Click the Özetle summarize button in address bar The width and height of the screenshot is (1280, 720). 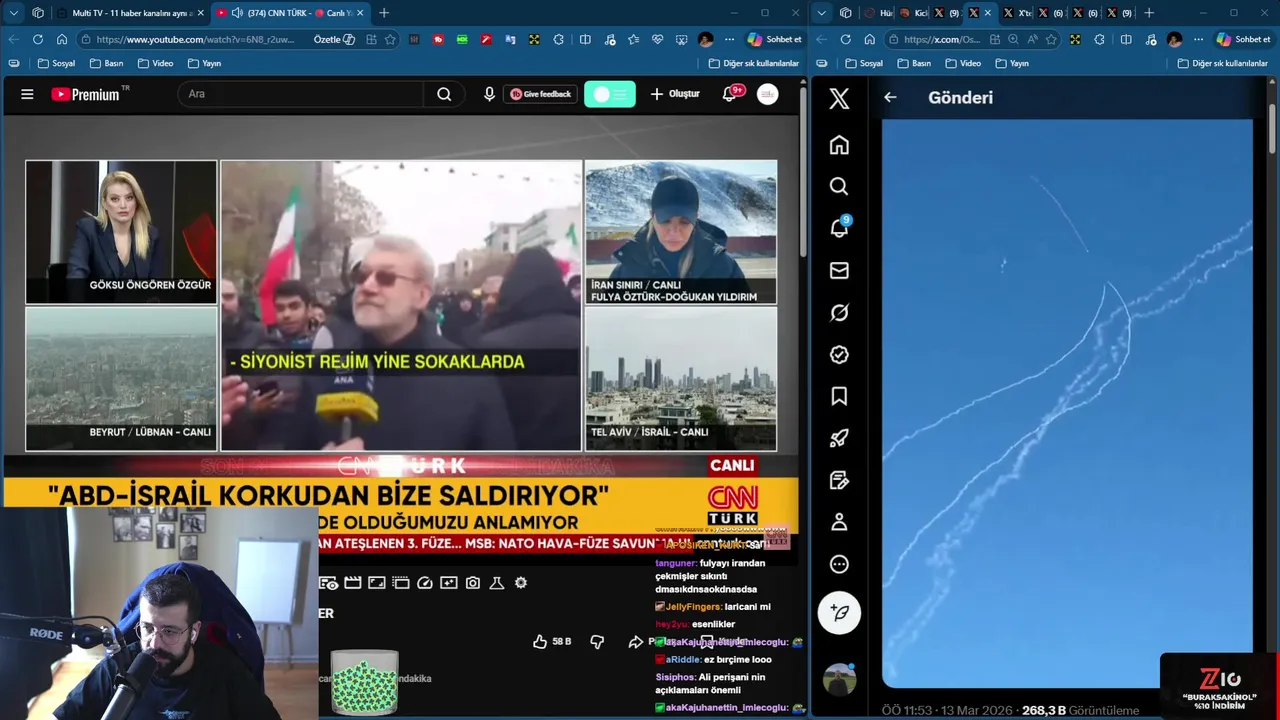pyautogui.click(x=334, y=39)
